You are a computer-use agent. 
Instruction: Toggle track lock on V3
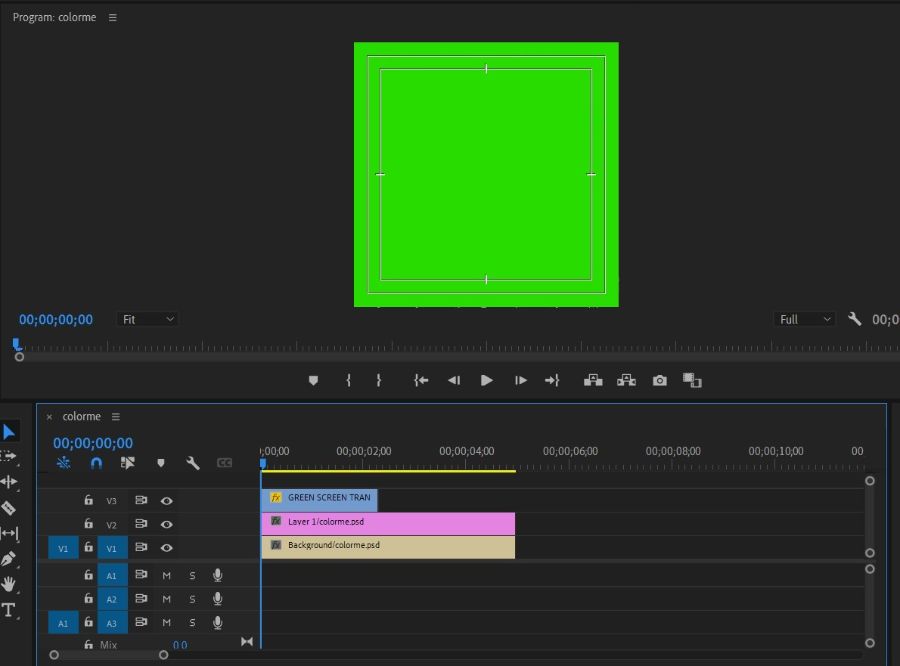tap(88, 500)
